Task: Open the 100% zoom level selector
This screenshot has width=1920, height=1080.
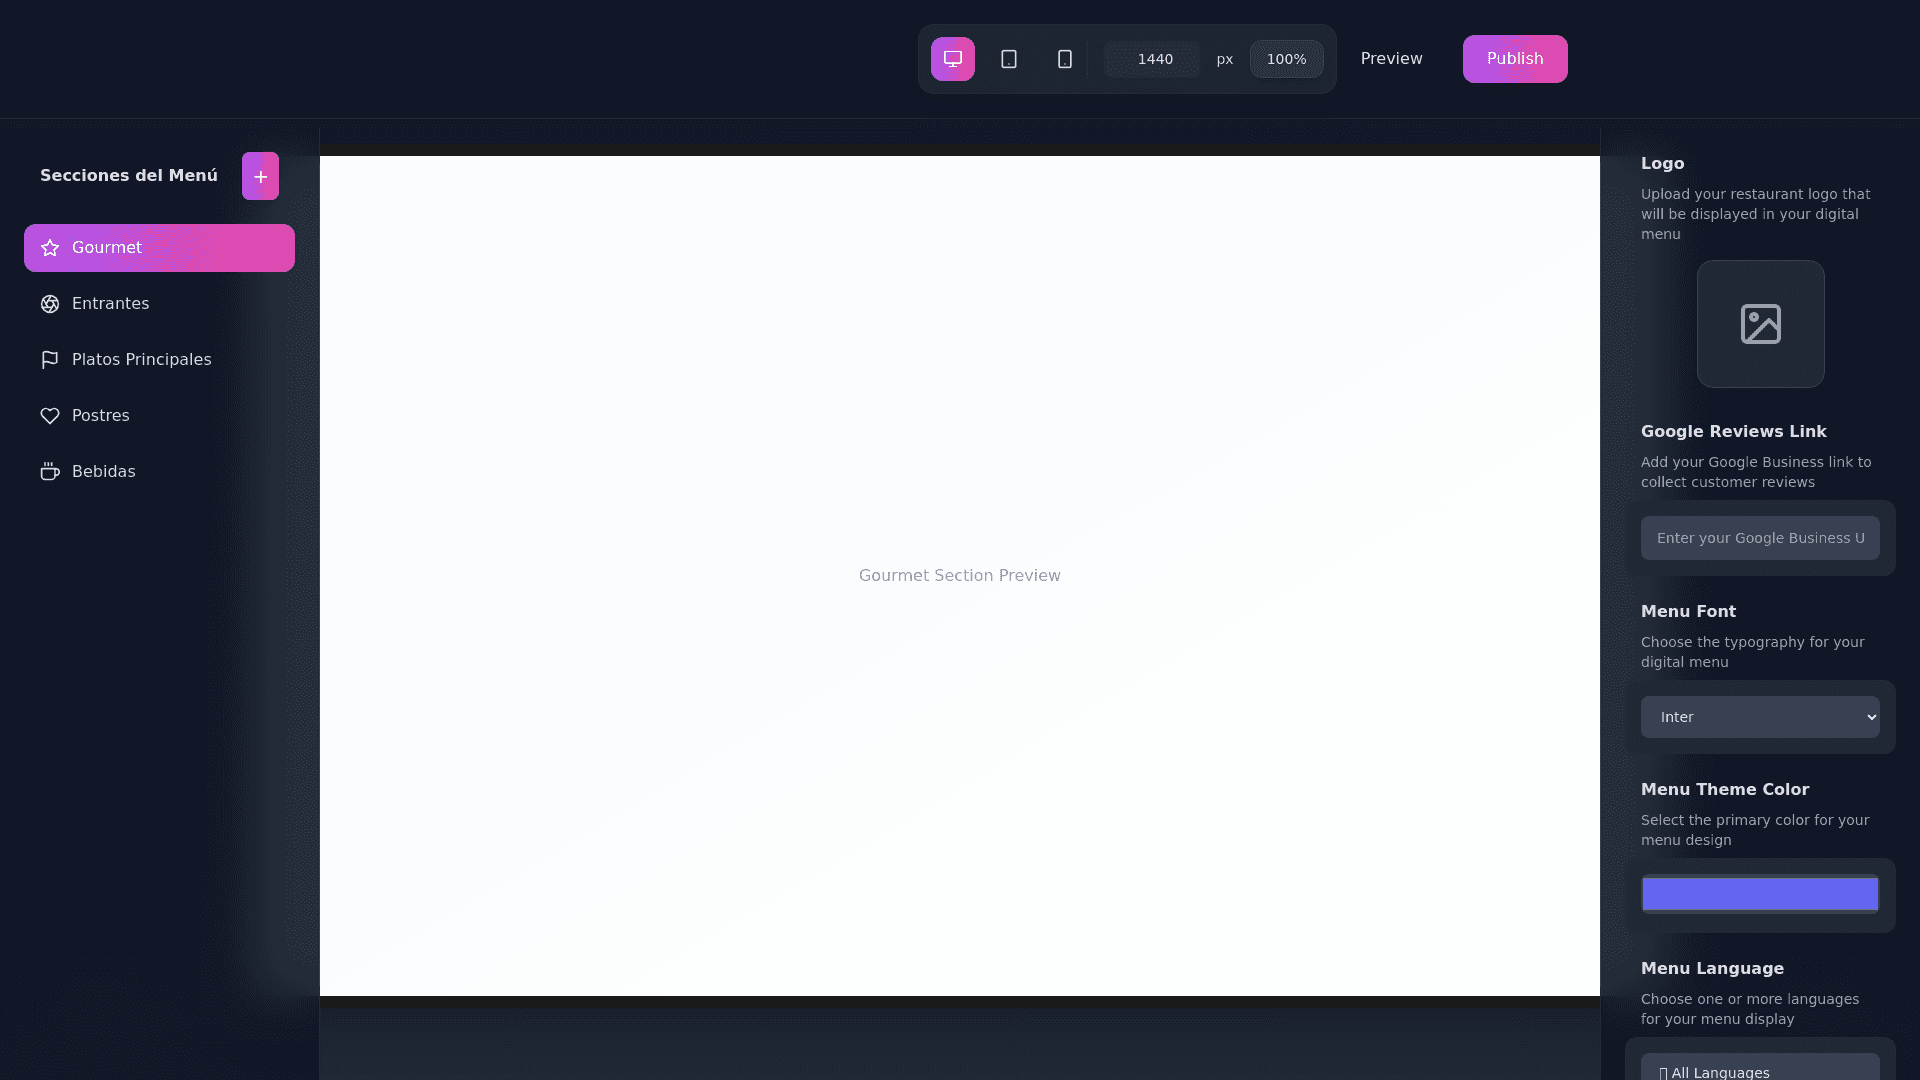Action: pos(1286,59)
